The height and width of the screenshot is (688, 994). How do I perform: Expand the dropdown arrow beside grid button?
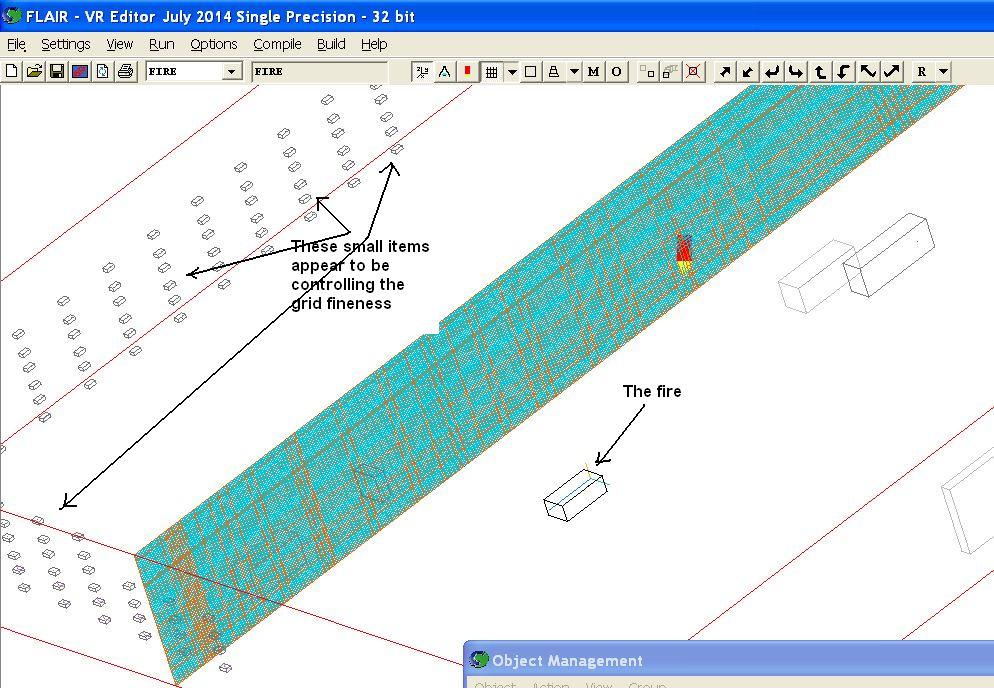tap(512, 71)
